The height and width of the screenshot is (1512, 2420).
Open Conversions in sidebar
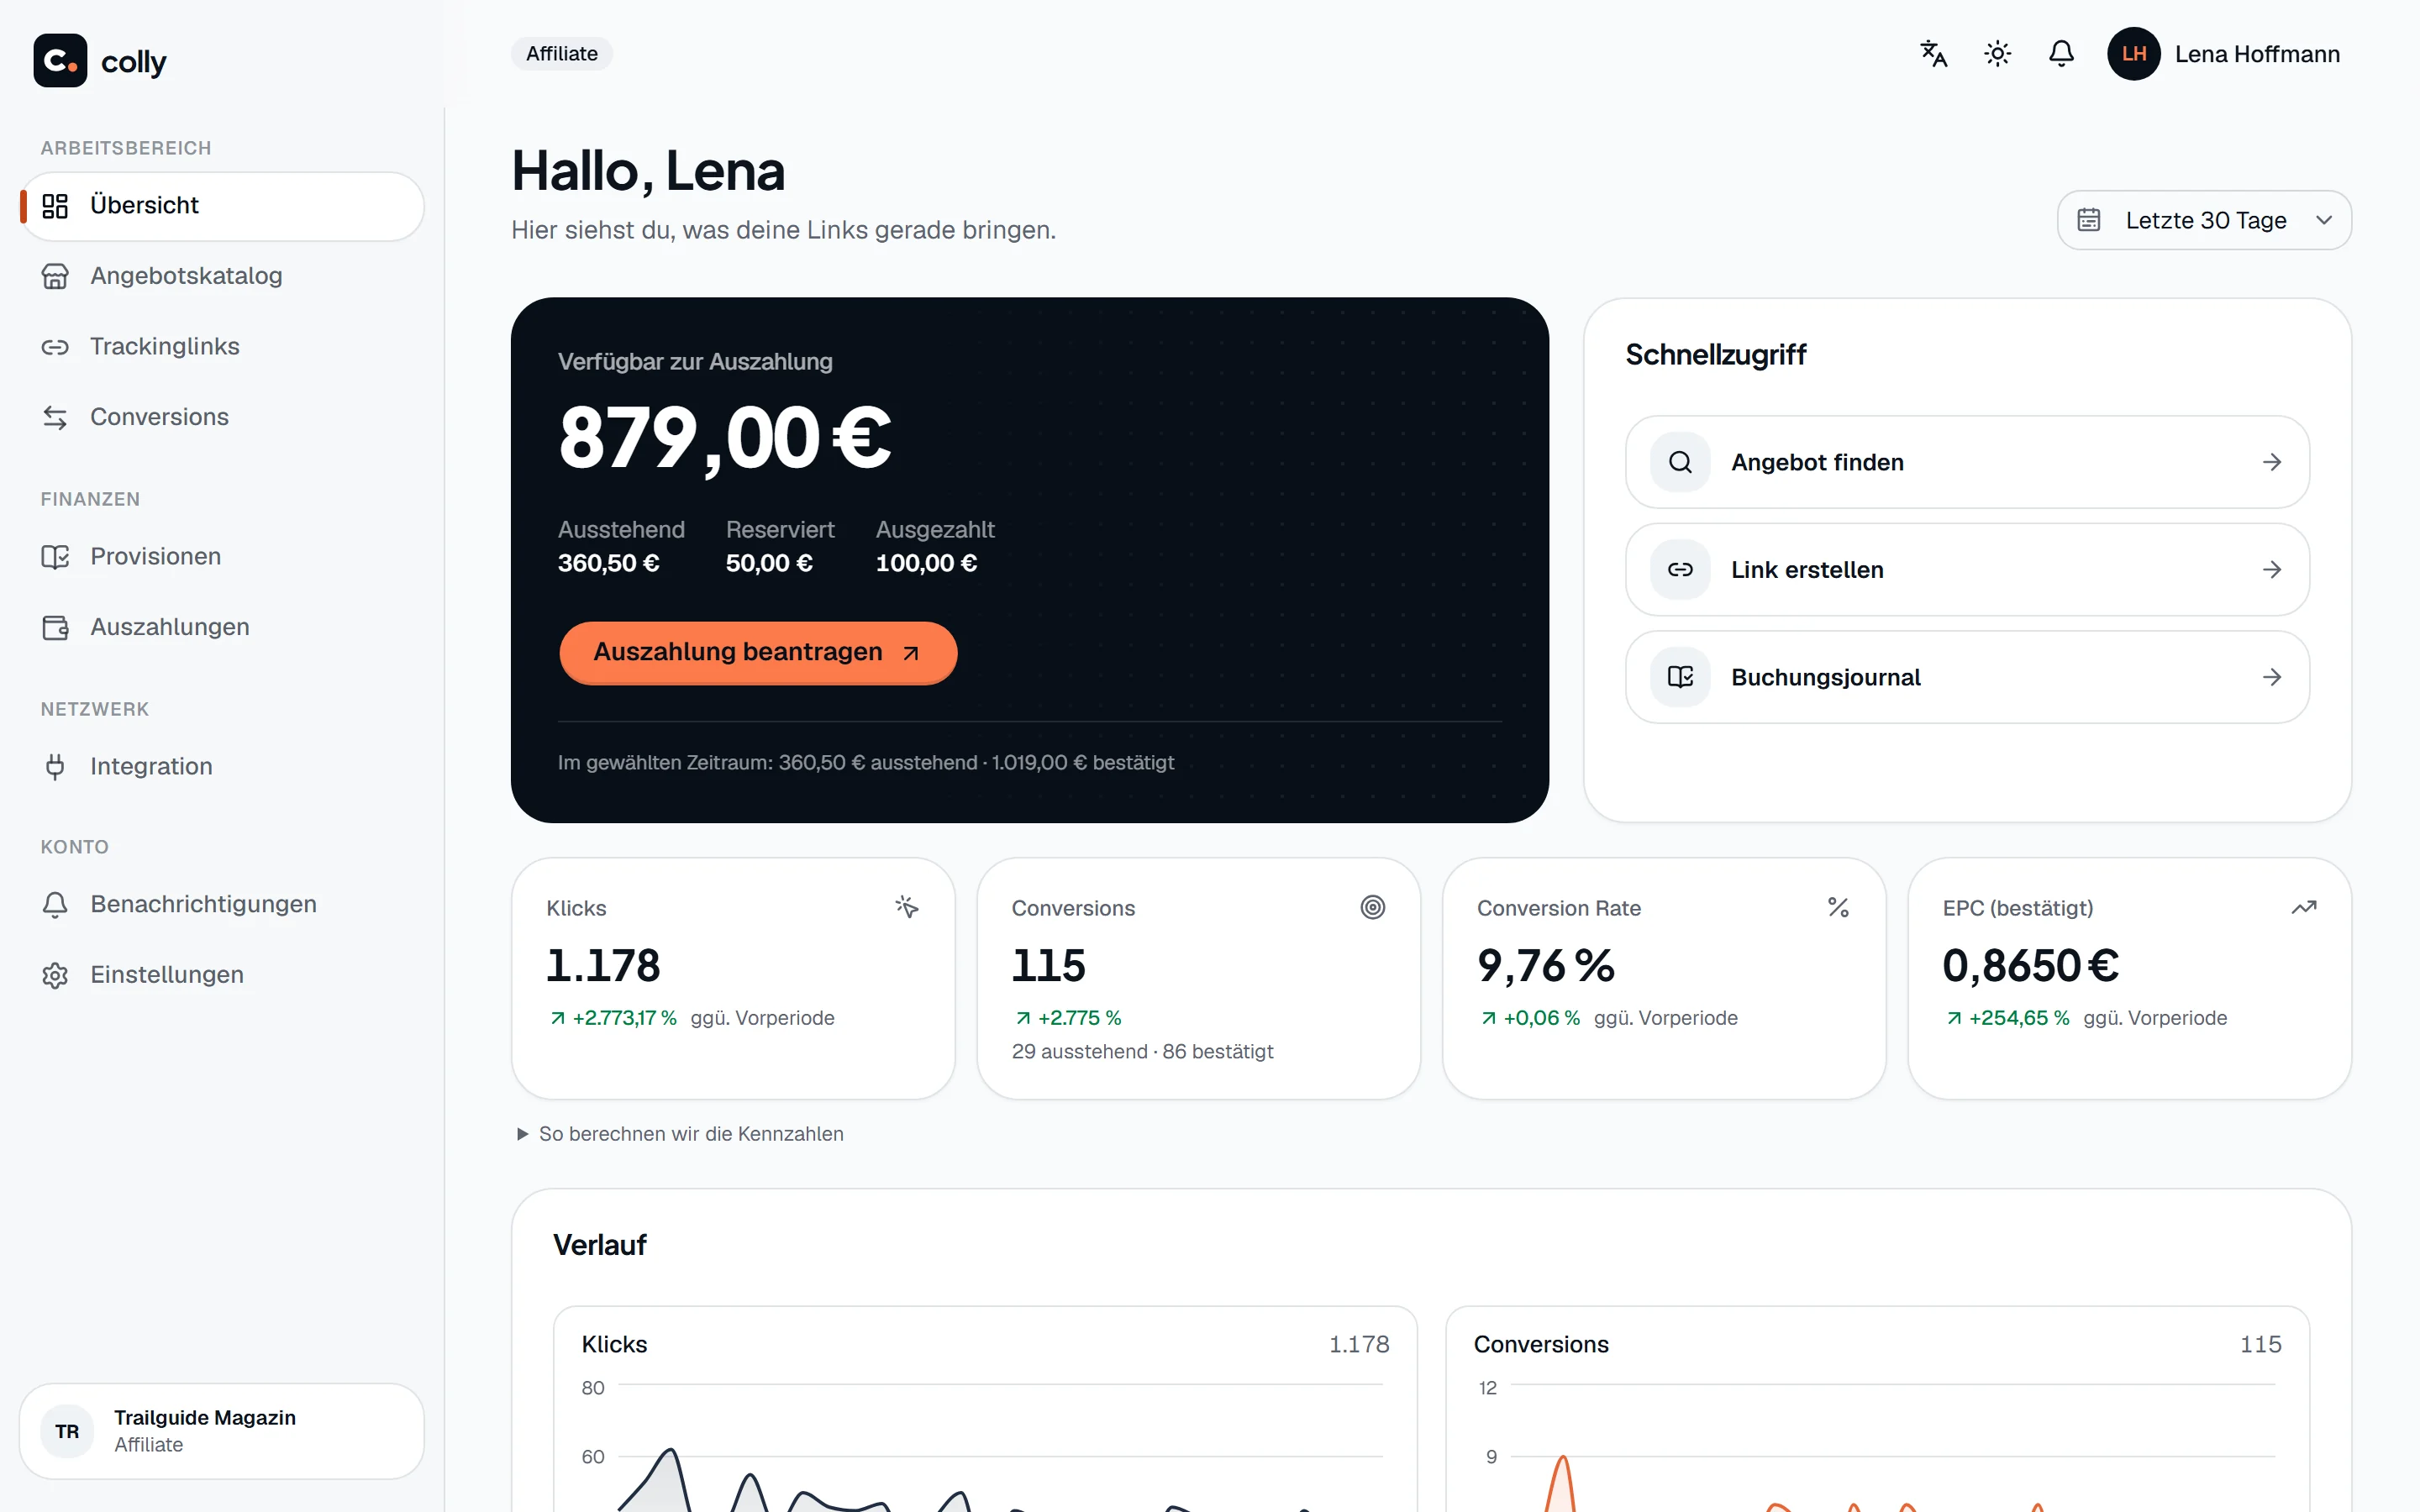click(x=222, y=417)
